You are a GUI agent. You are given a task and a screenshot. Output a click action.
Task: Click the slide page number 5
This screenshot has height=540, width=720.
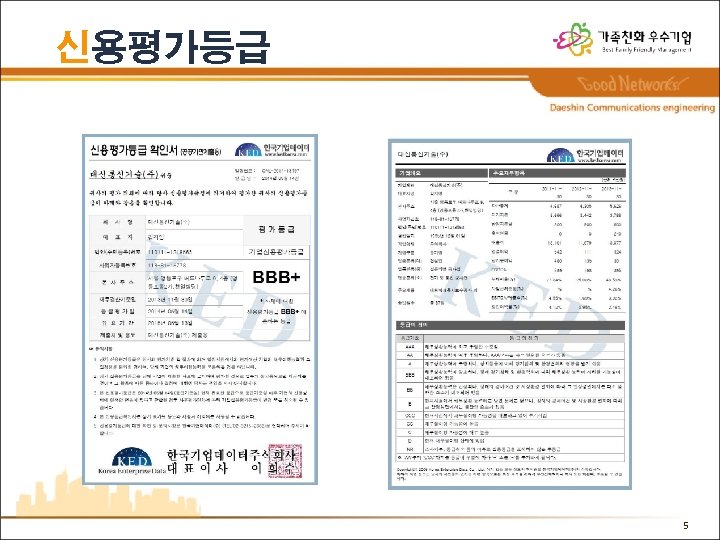[x=686, y=525]
